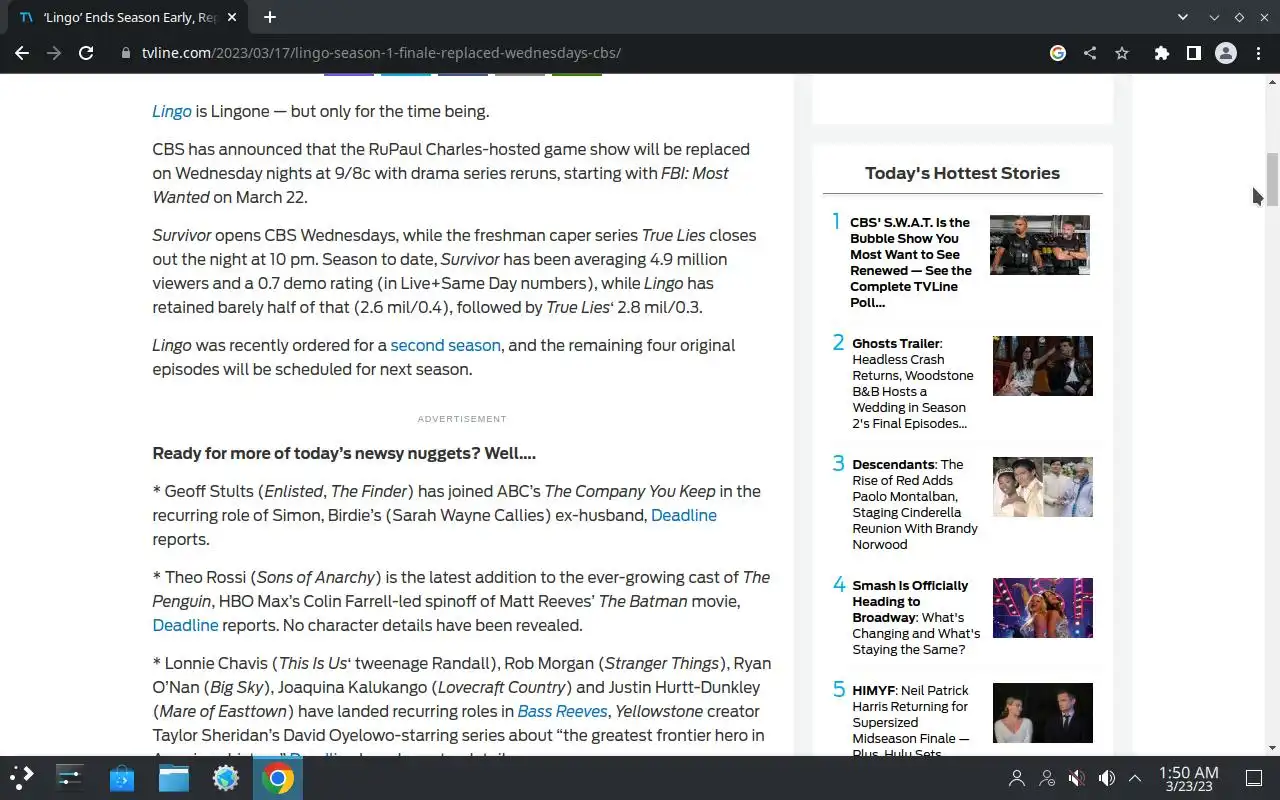Click the Ghosts Trailer thumbnail
1280x800 pixels.
coord(1043,365)
